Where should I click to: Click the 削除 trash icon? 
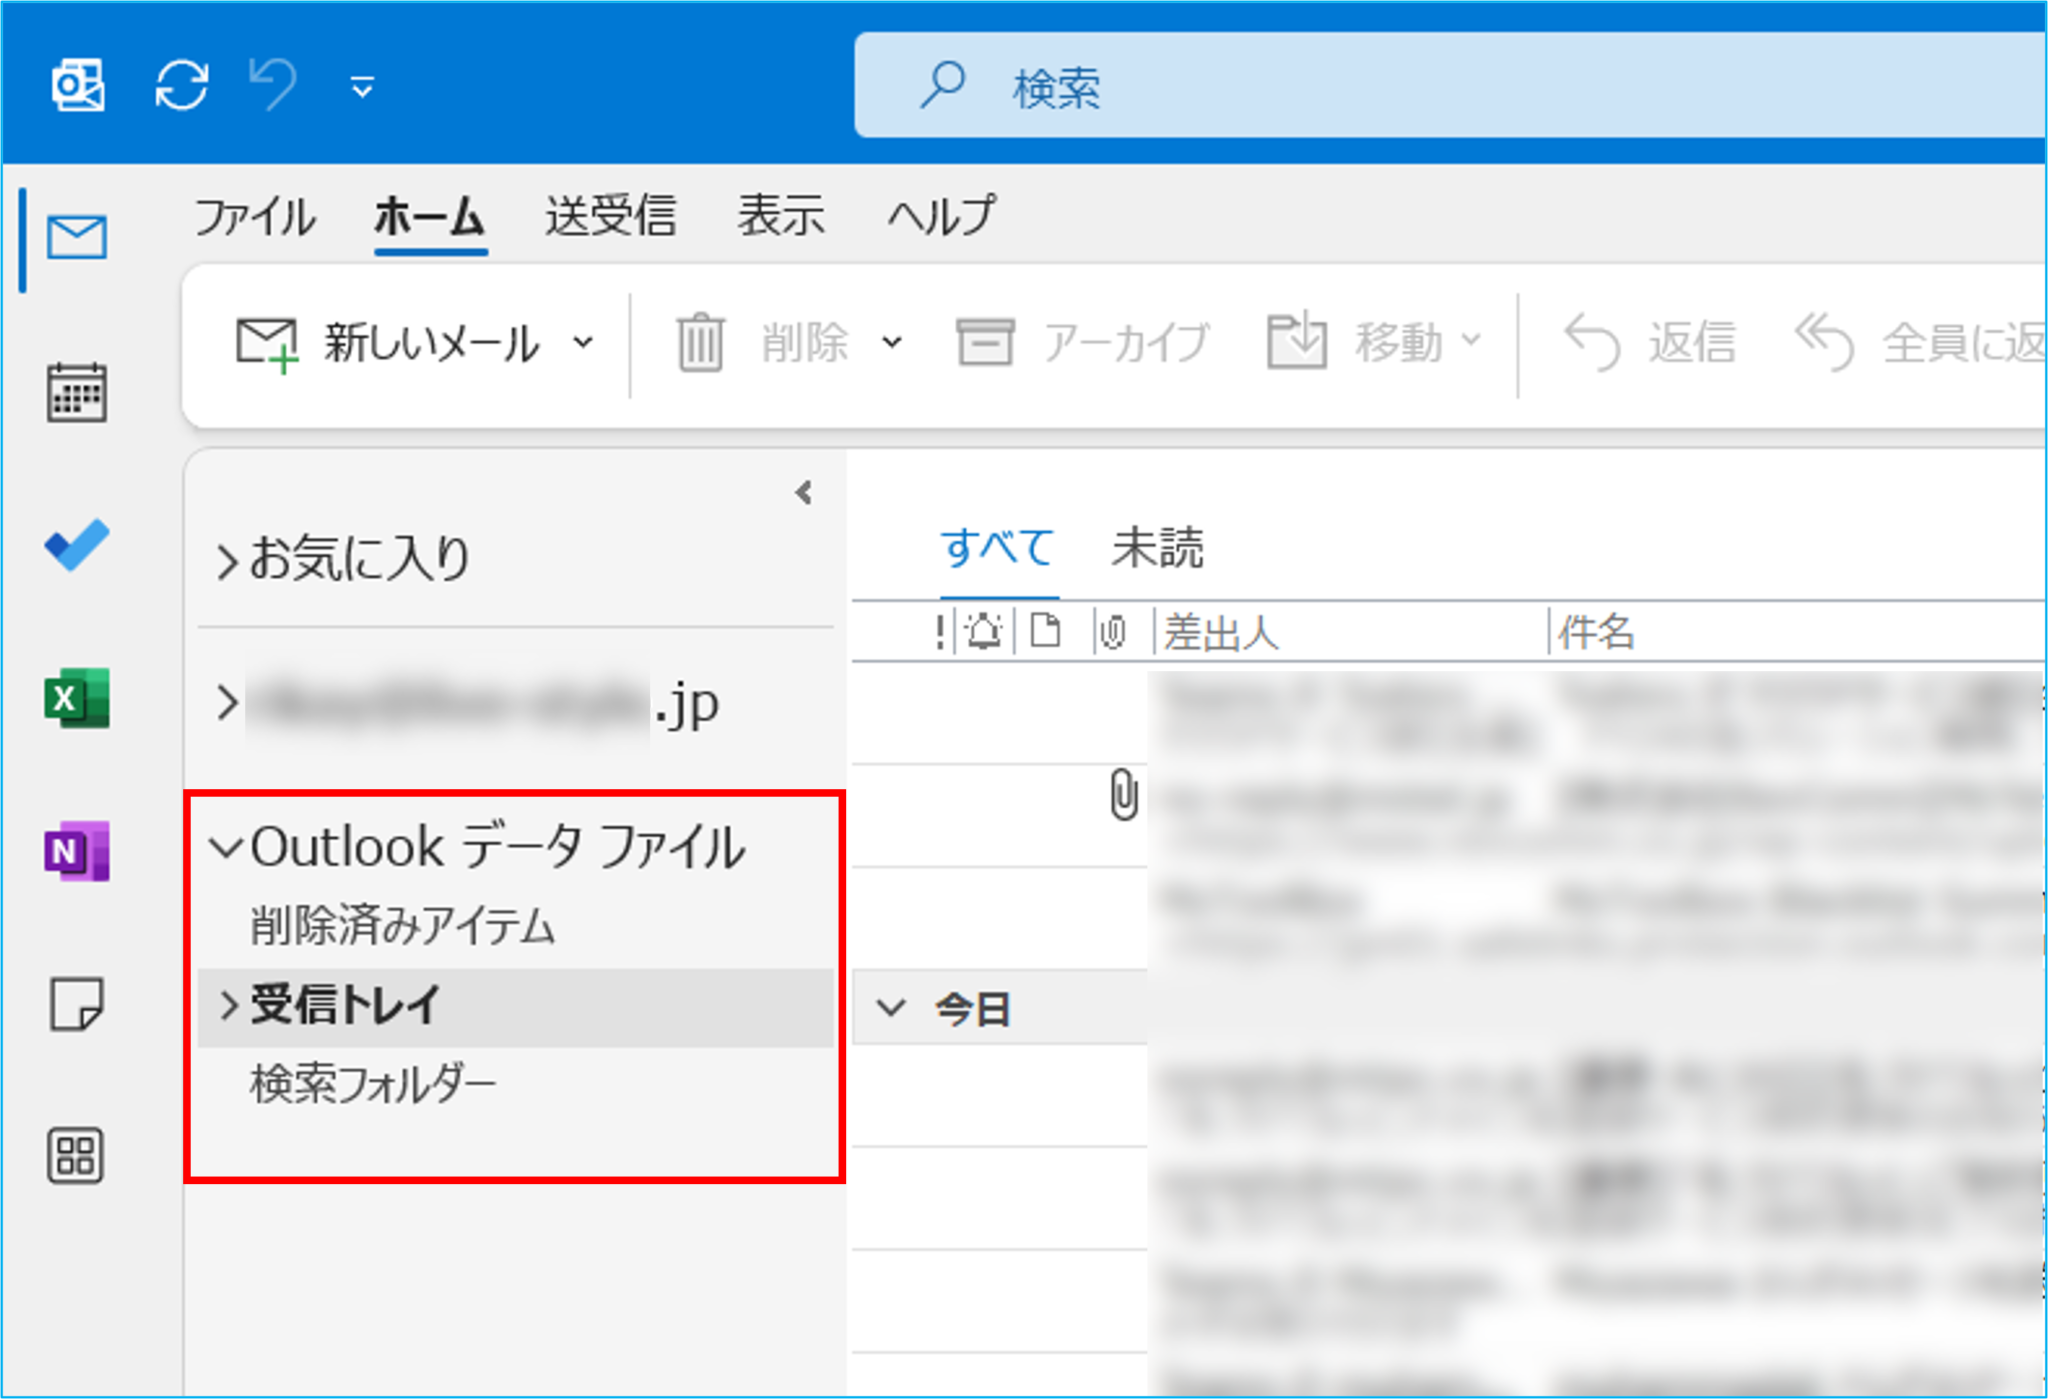(700, 343)
